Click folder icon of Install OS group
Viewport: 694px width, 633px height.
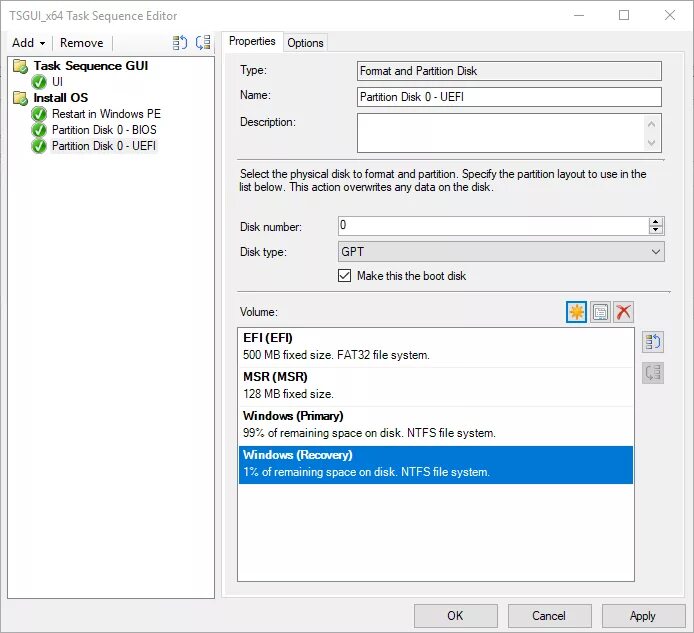pos(20,98)
